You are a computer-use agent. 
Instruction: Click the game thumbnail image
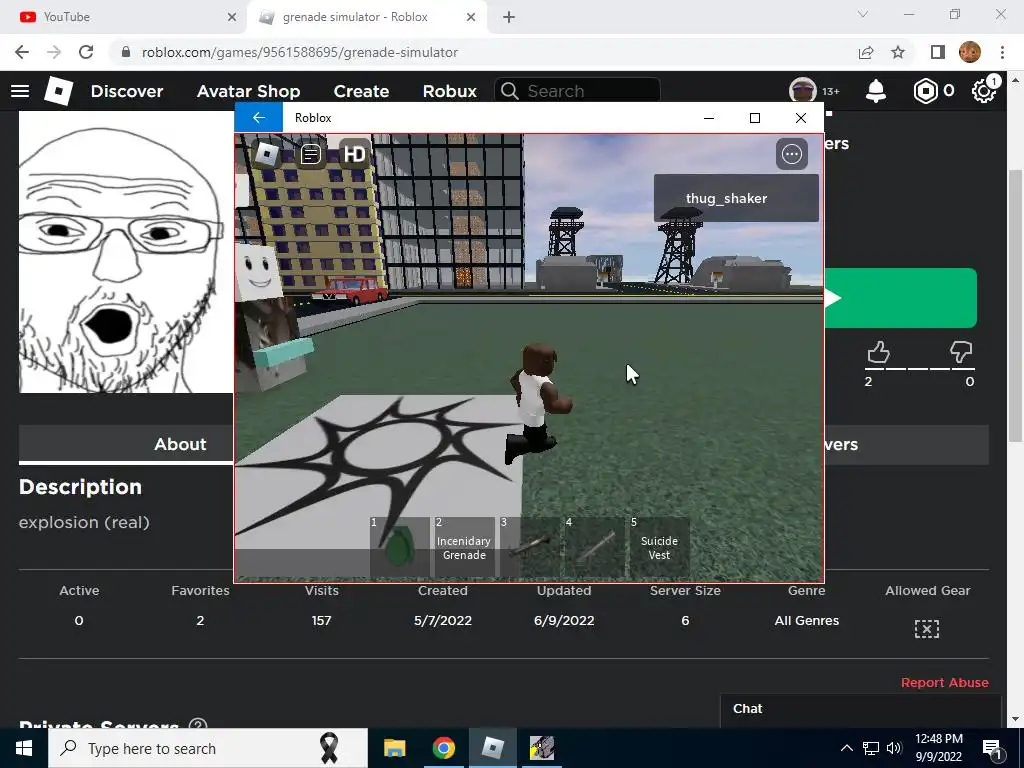click(x=125, y=252)
